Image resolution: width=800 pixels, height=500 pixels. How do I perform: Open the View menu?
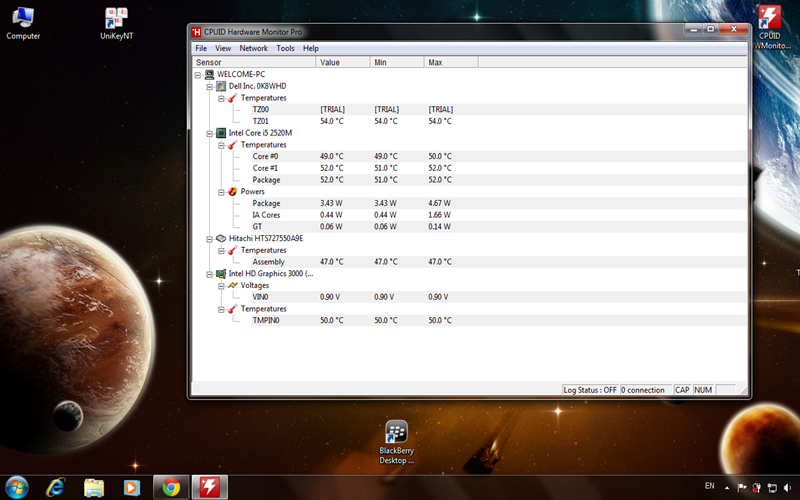click(223, 48)
